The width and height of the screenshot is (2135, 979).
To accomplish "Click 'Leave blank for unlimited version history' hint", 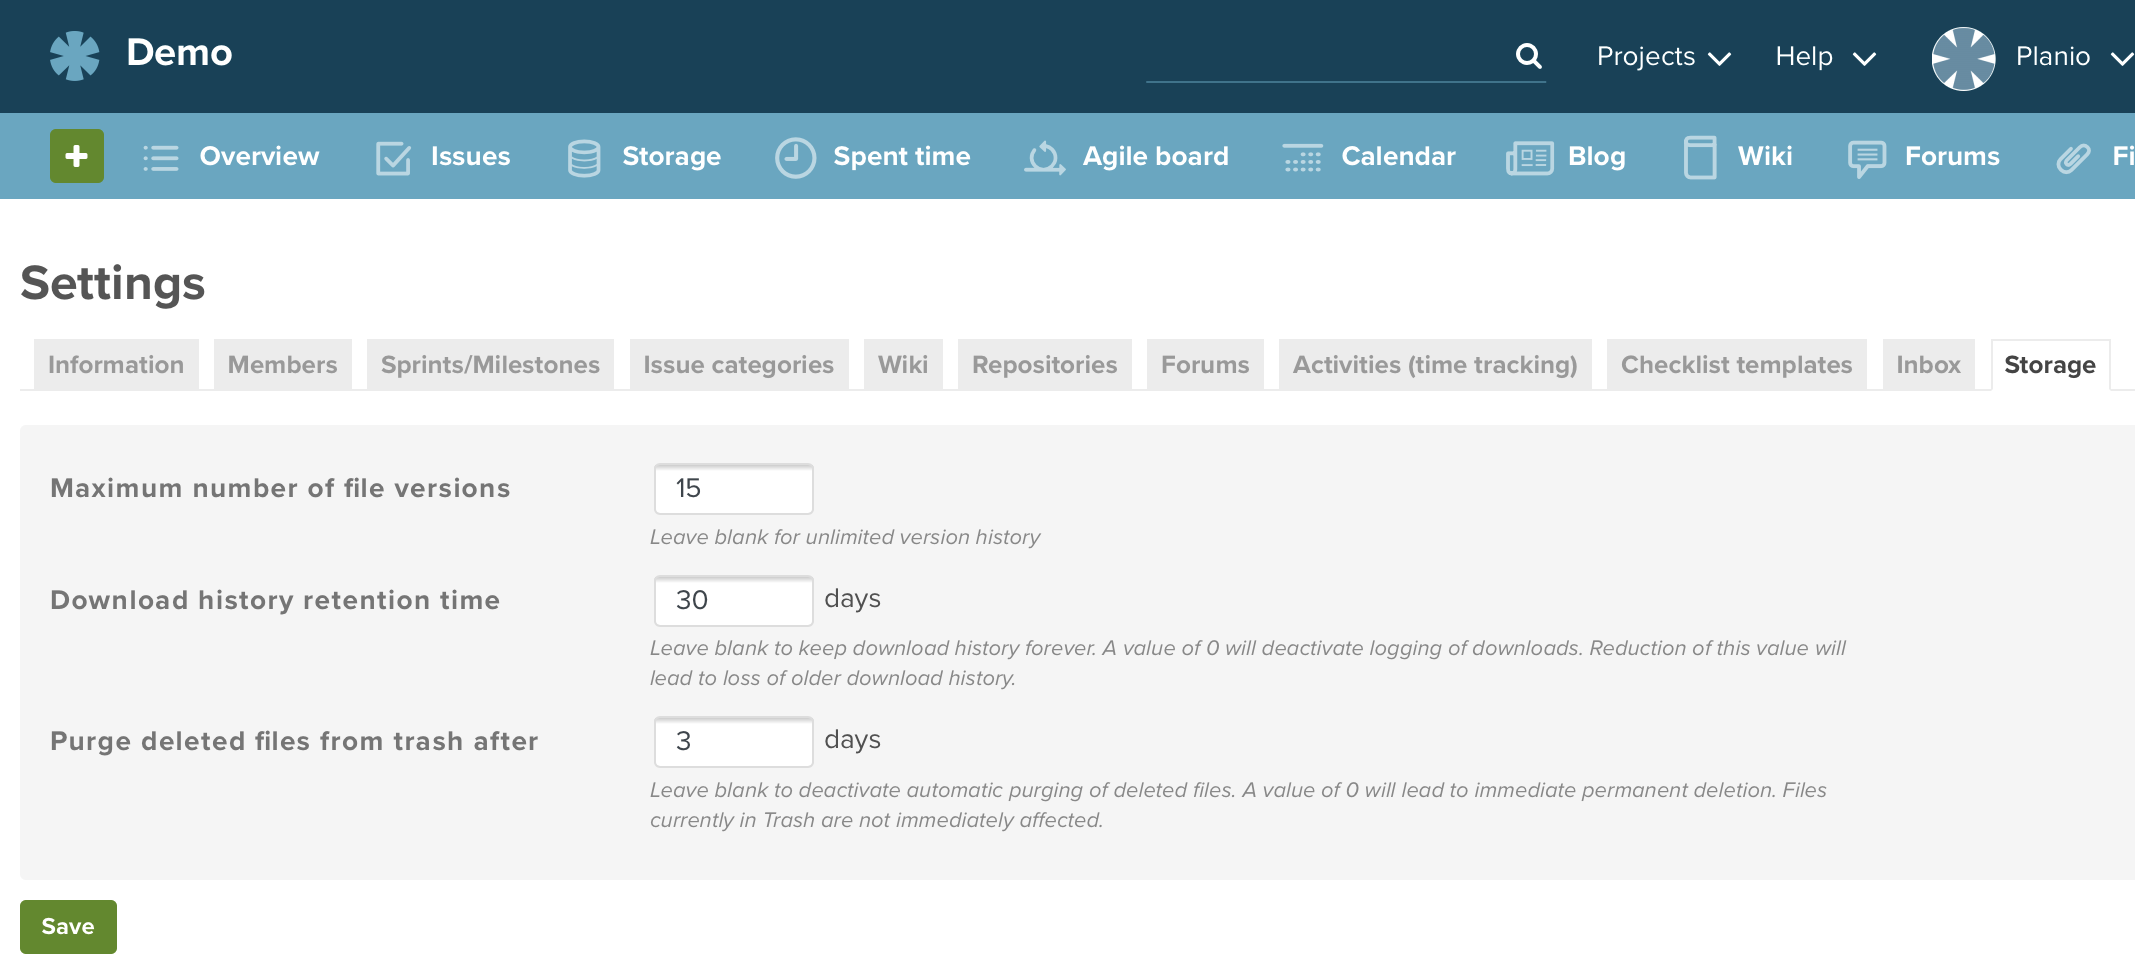I will (845, 537).
